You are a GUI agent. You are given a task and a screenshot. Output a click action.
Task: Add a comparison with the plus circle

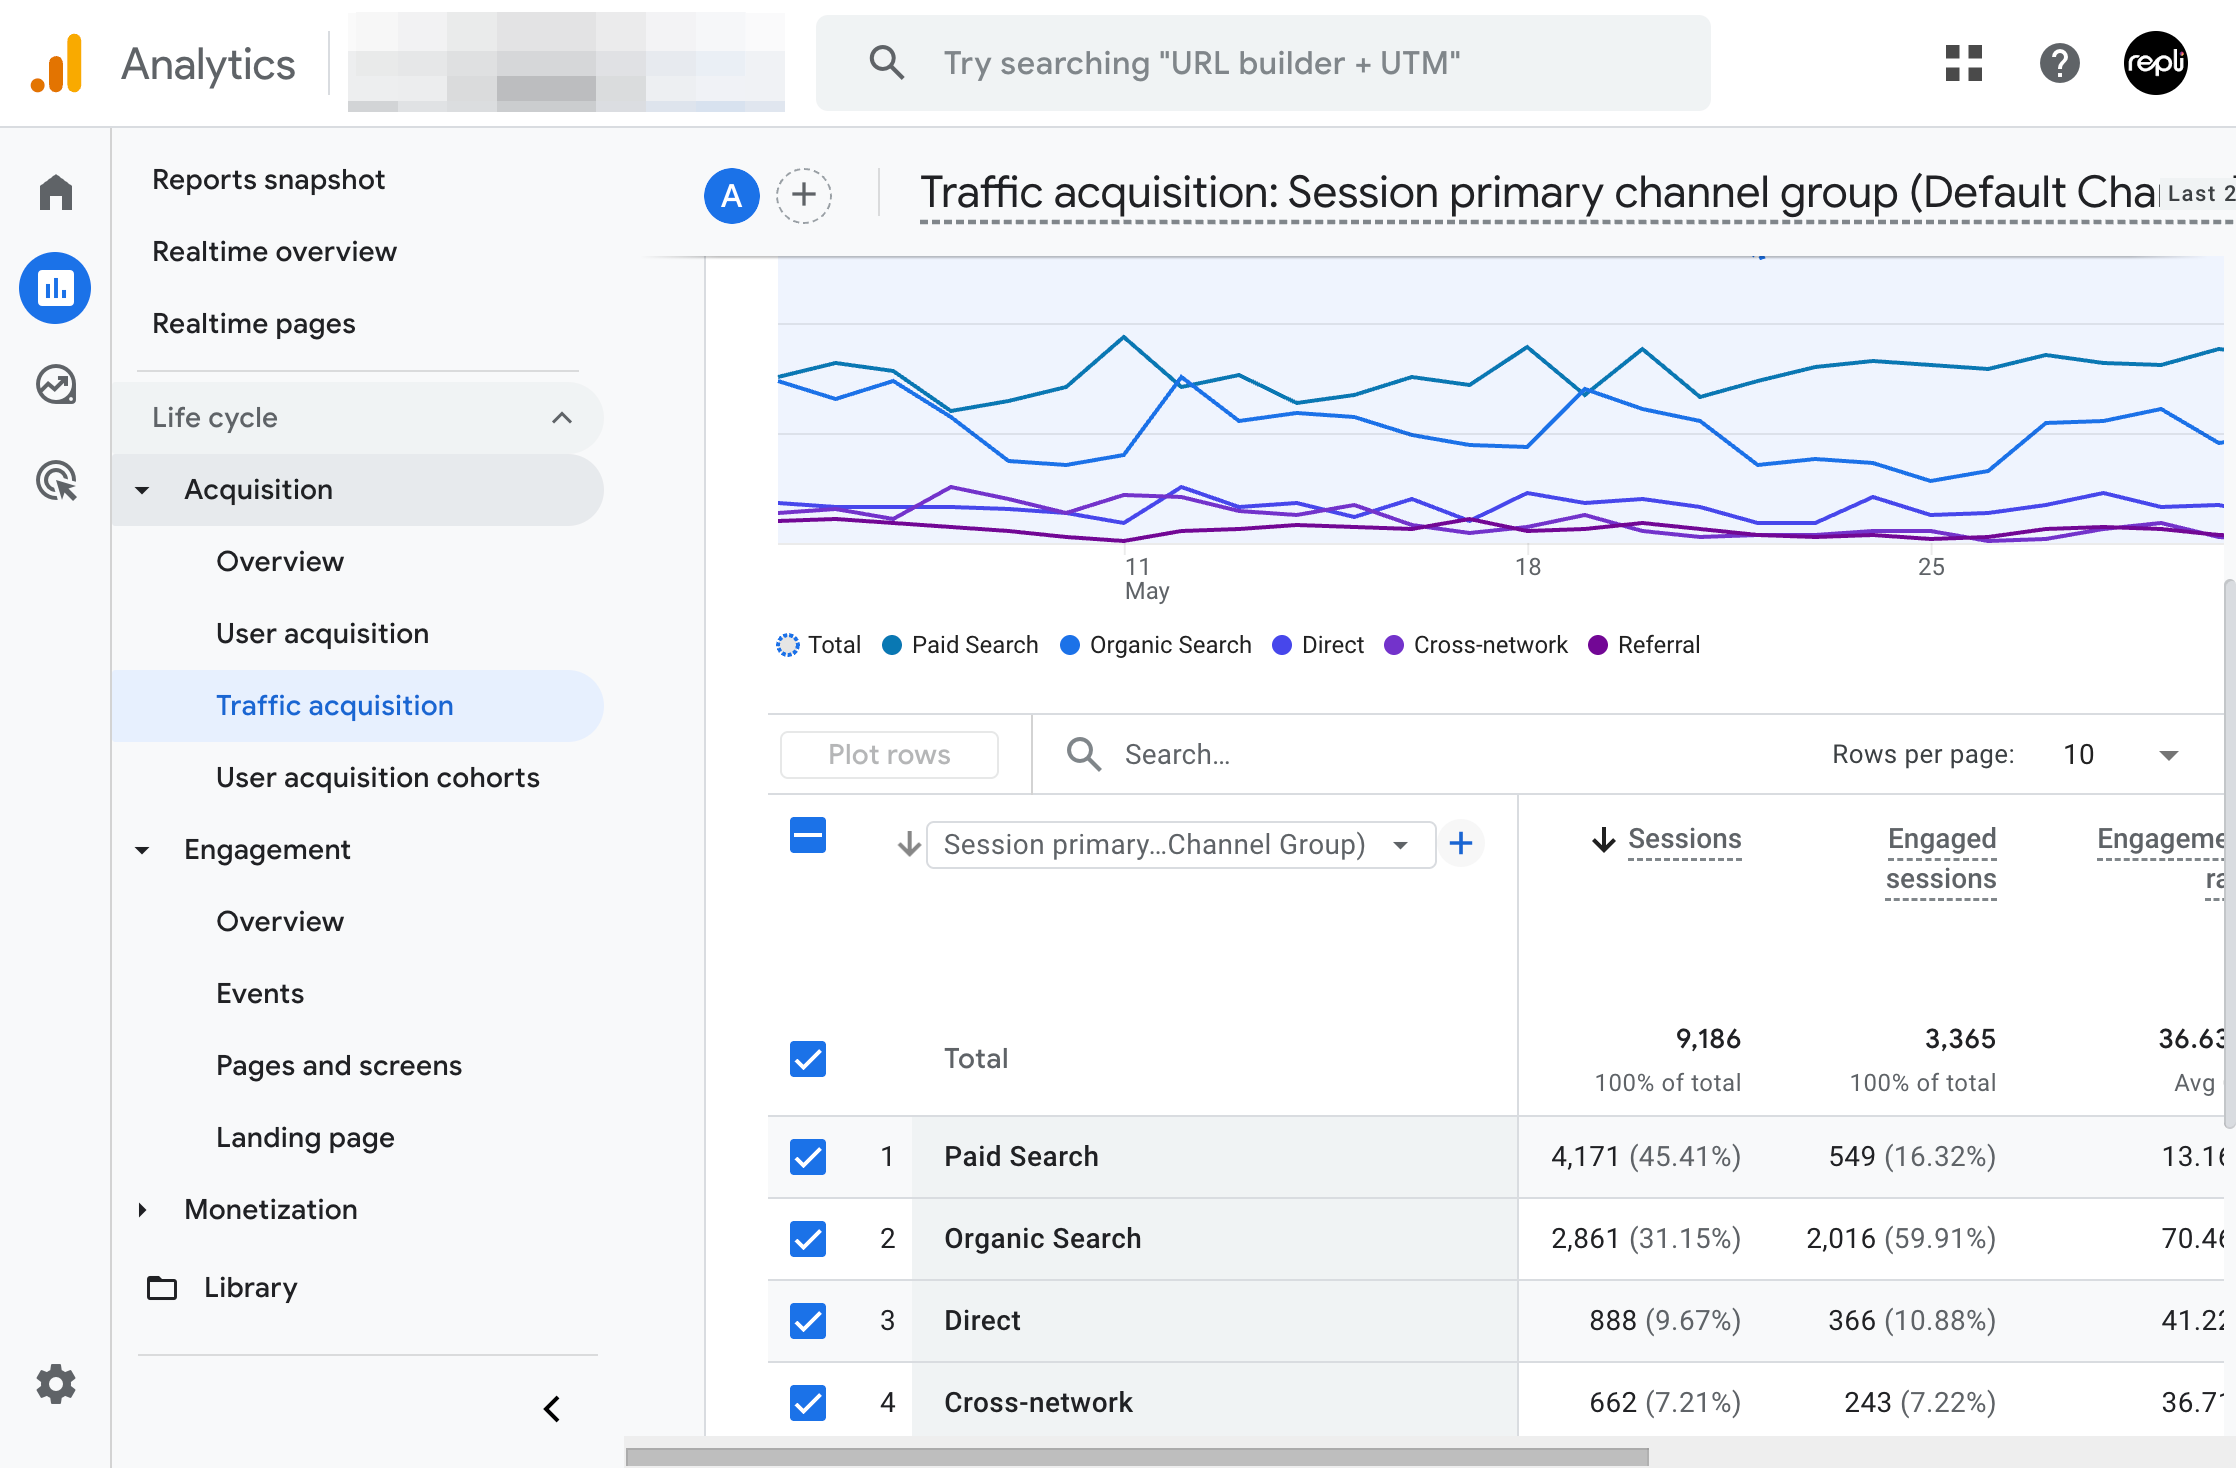pyautogui.click(x=804, y=195)
